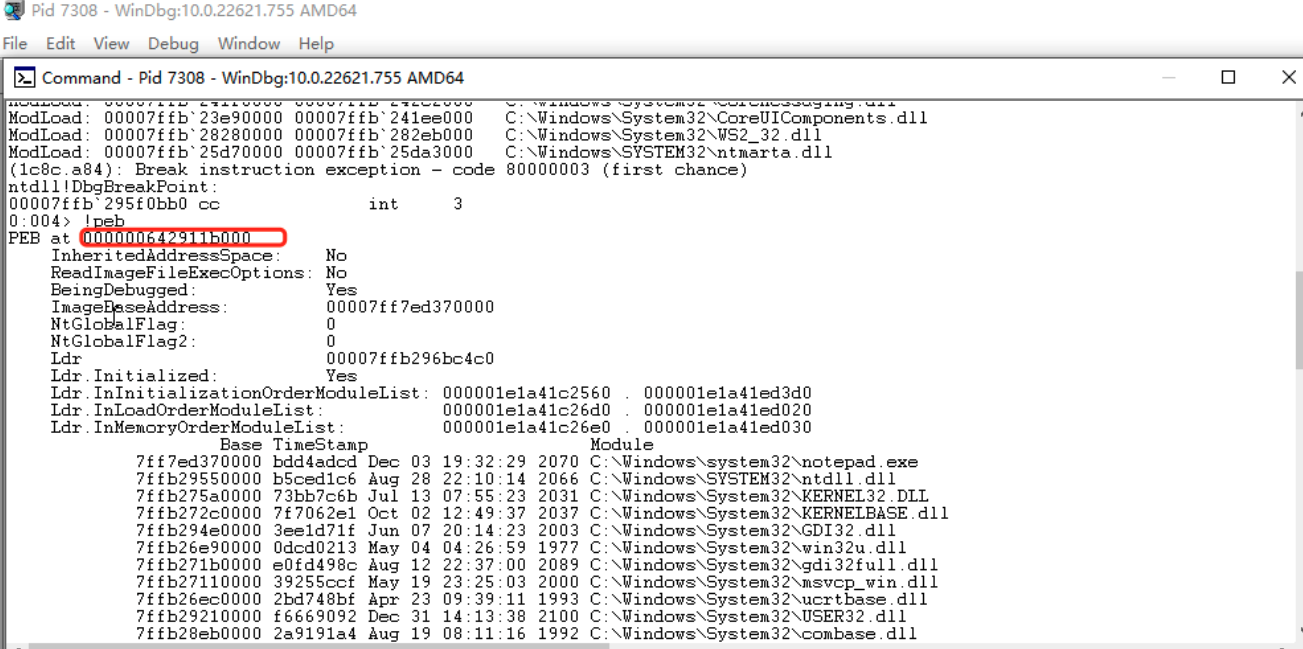Click the combase.dll module path

pos(753,634)
